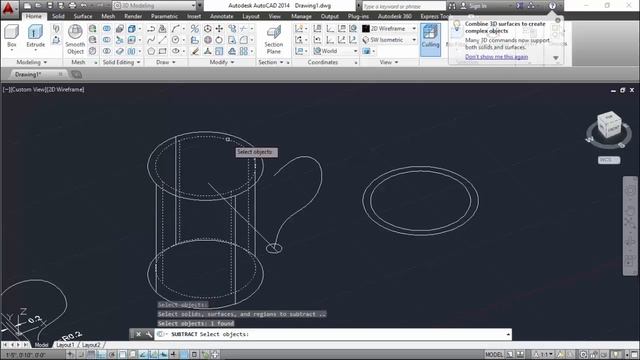Viewport: 640px width, 360px height.
Task: Select the Line draw tool
Action: [162, 40]
